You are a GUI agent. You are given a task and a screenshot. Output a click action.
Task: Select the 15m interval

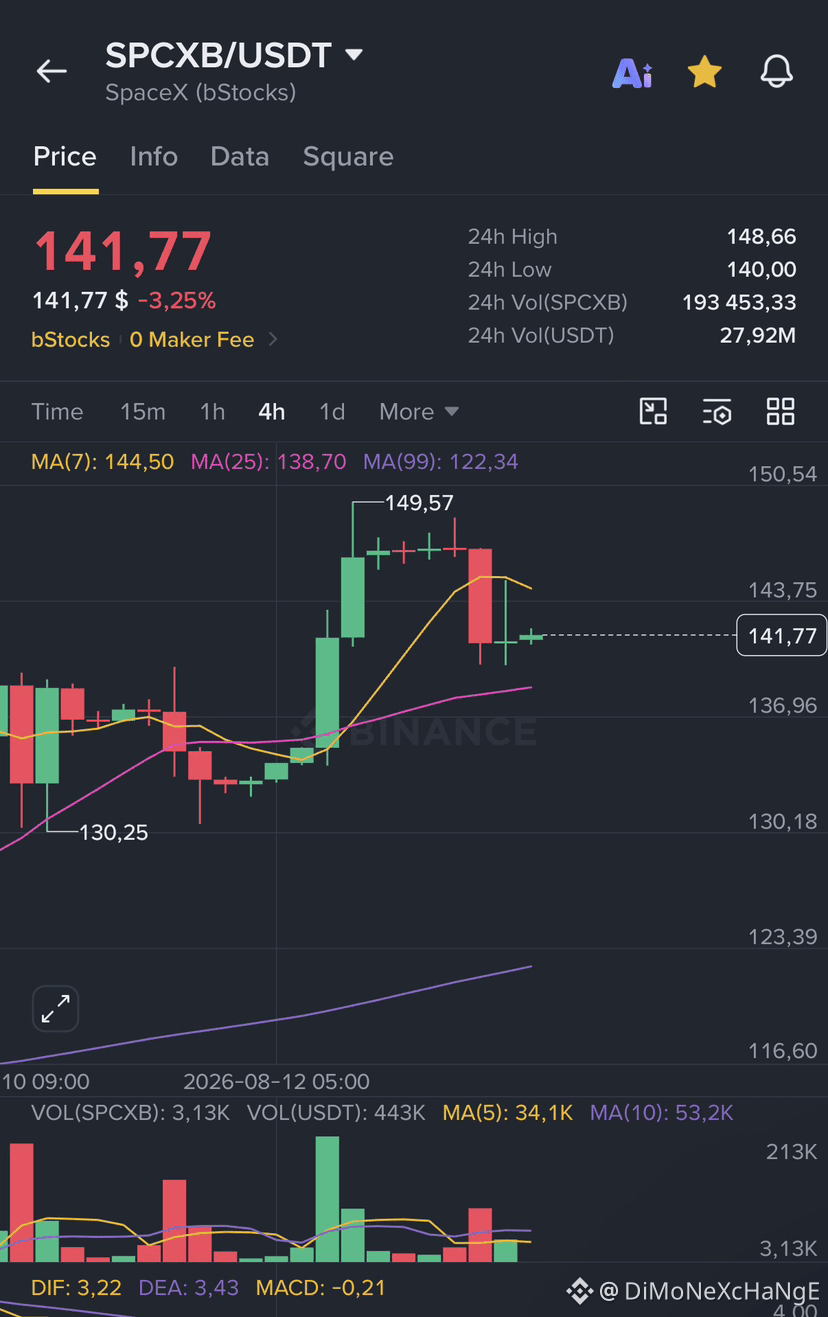click(143, 412)
